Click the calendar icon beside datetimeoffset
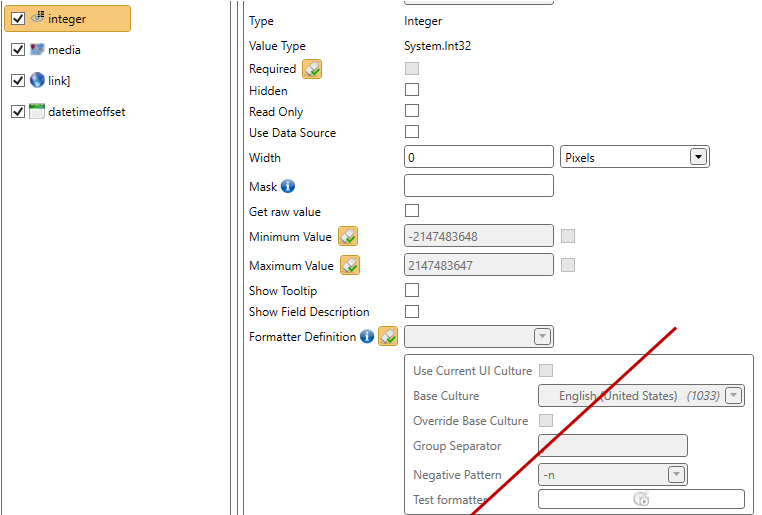Screen dimensions: 762x515 pyautogui.click(x=37, y=111)
